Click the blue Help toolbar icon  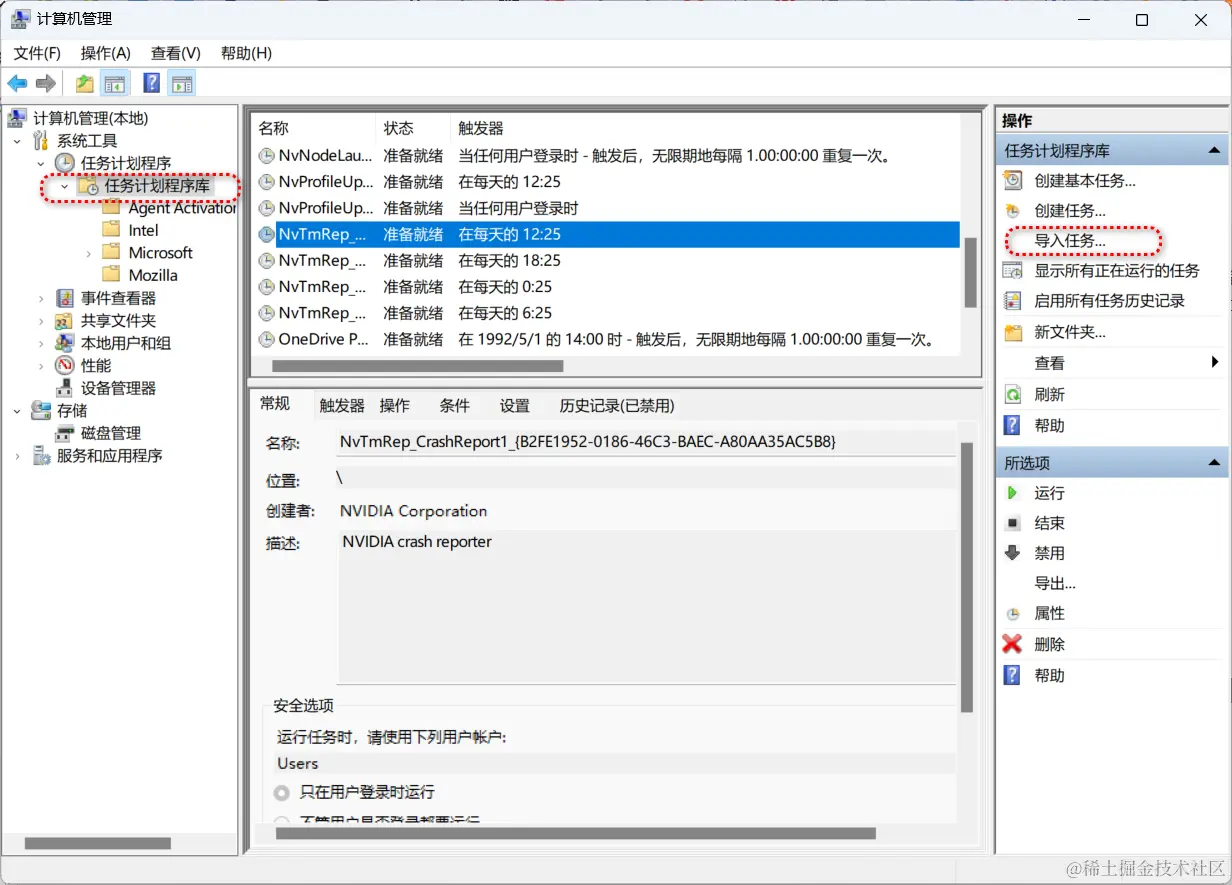pyautogui.click(x=152, y=83)
